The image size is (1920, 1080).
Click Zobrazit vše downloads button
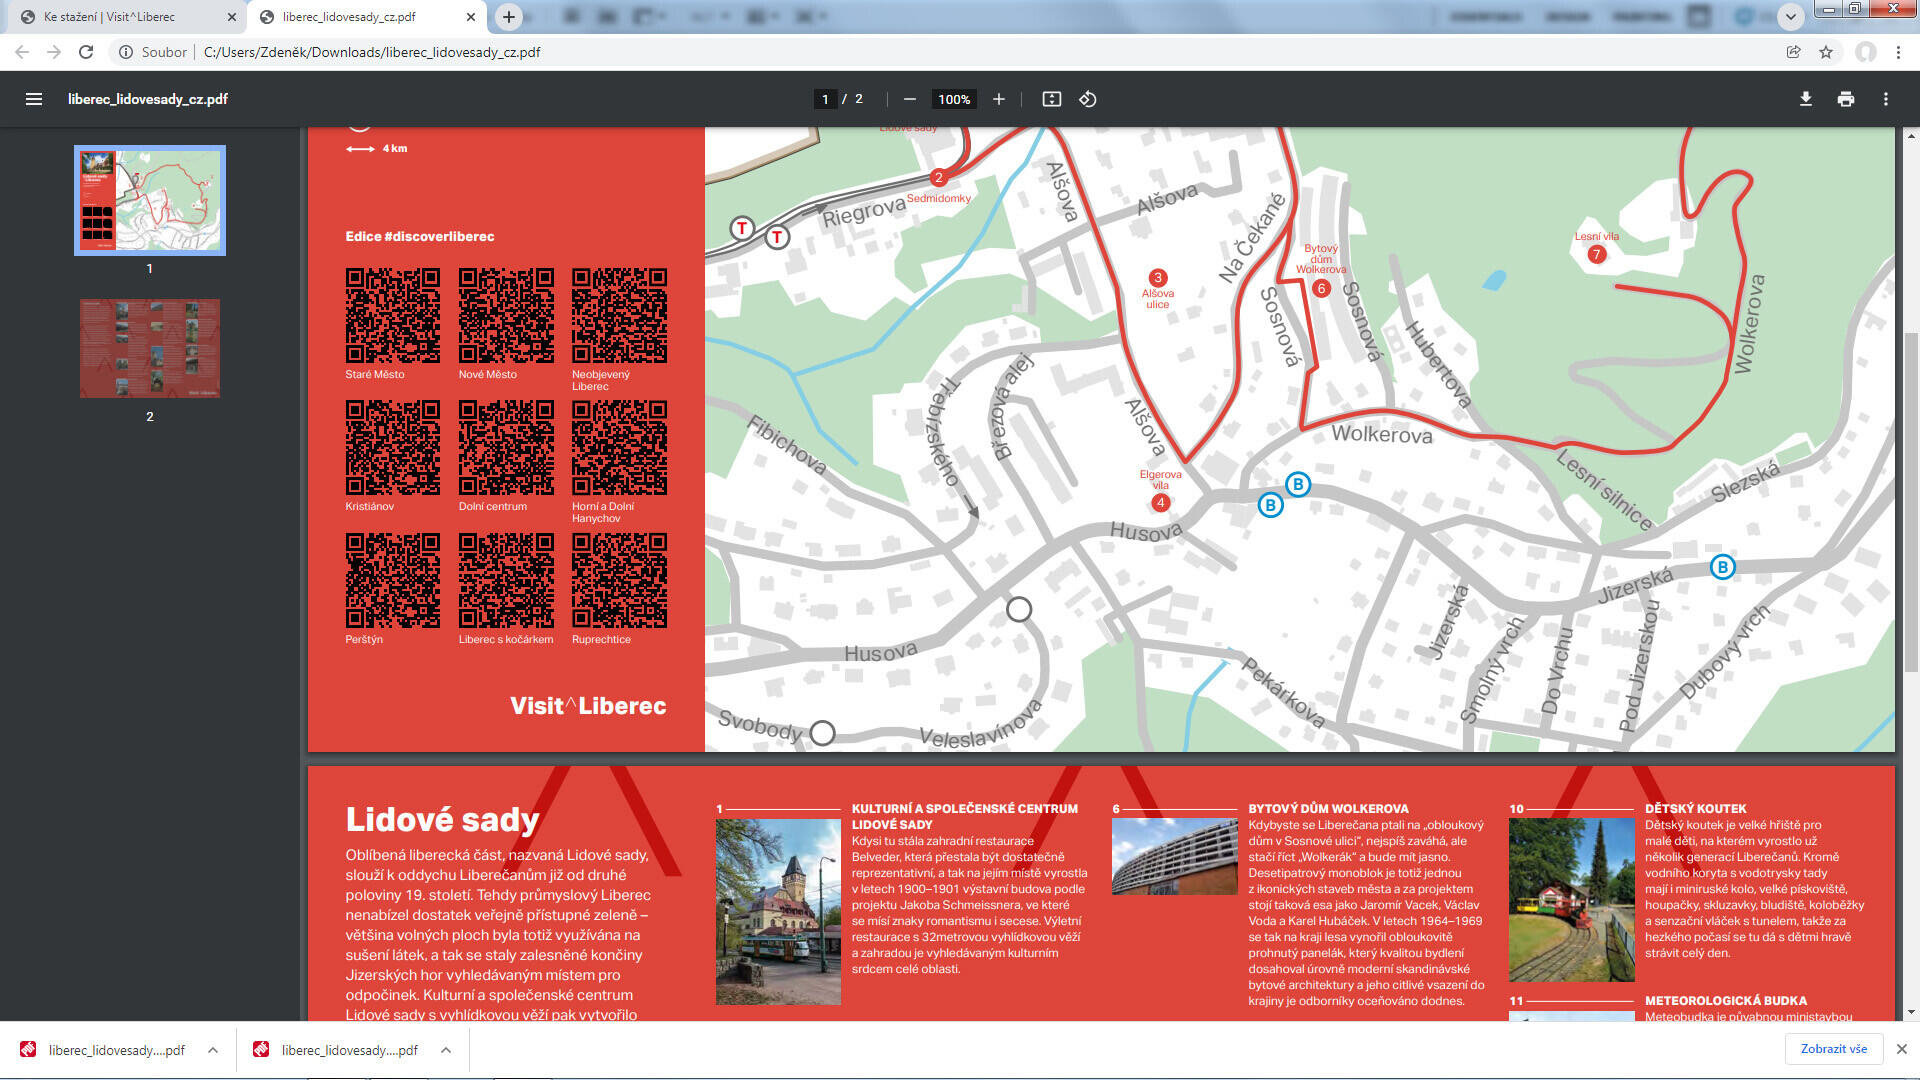pyautogui.click(x=1834, y=1049)
